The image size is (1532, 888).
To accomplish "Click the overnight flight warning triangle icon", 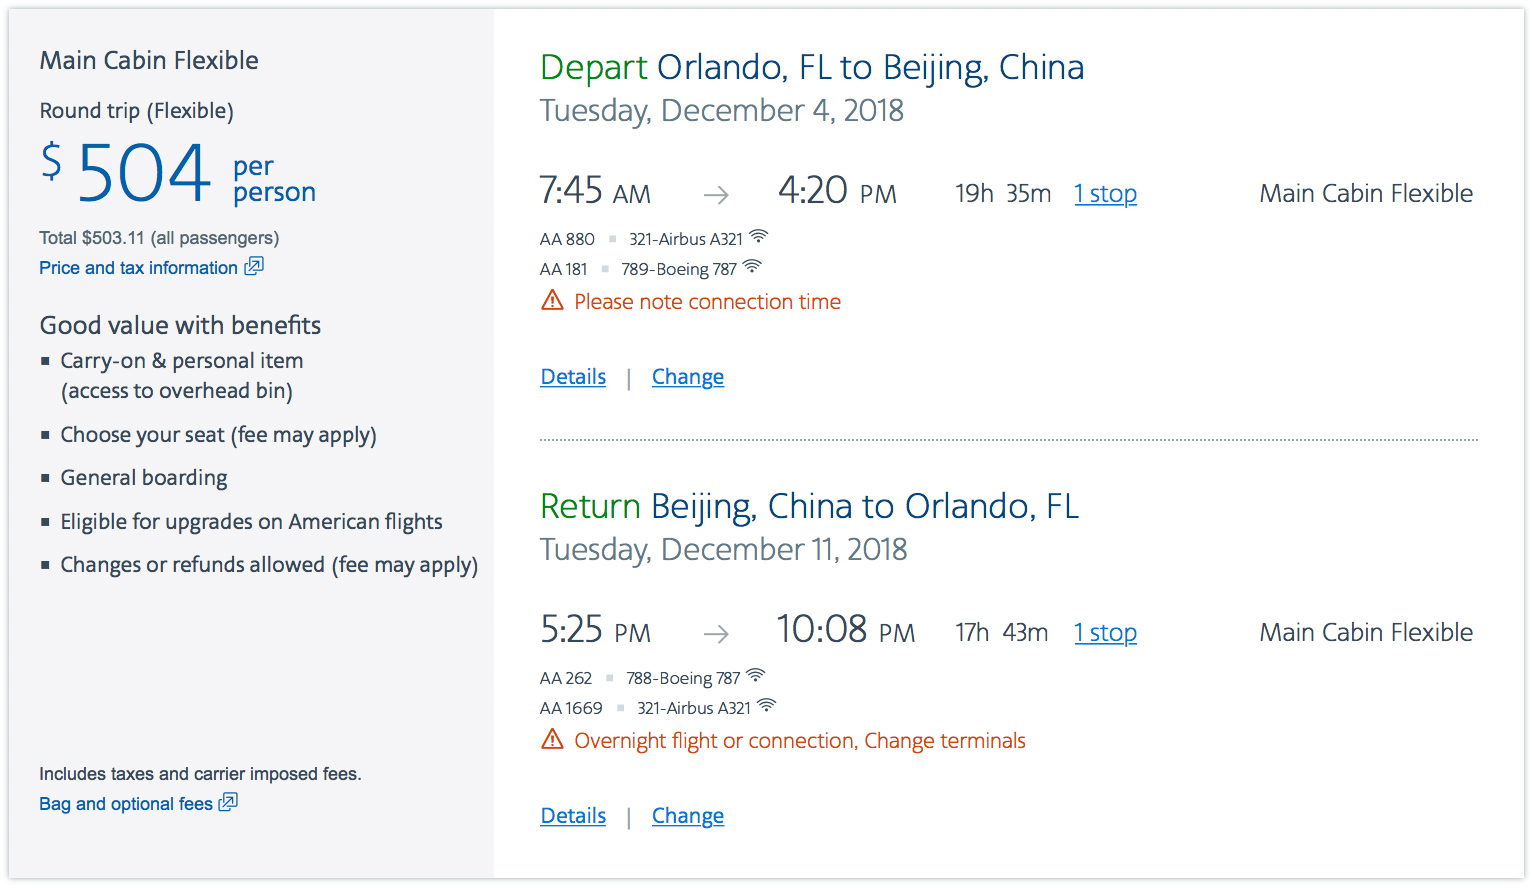I will [x=552, y=739].
